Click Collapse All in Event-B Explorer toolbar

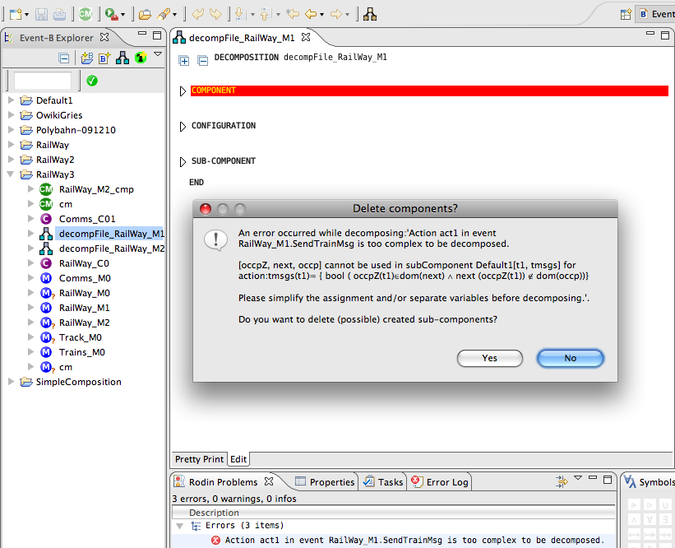(64, 58)
